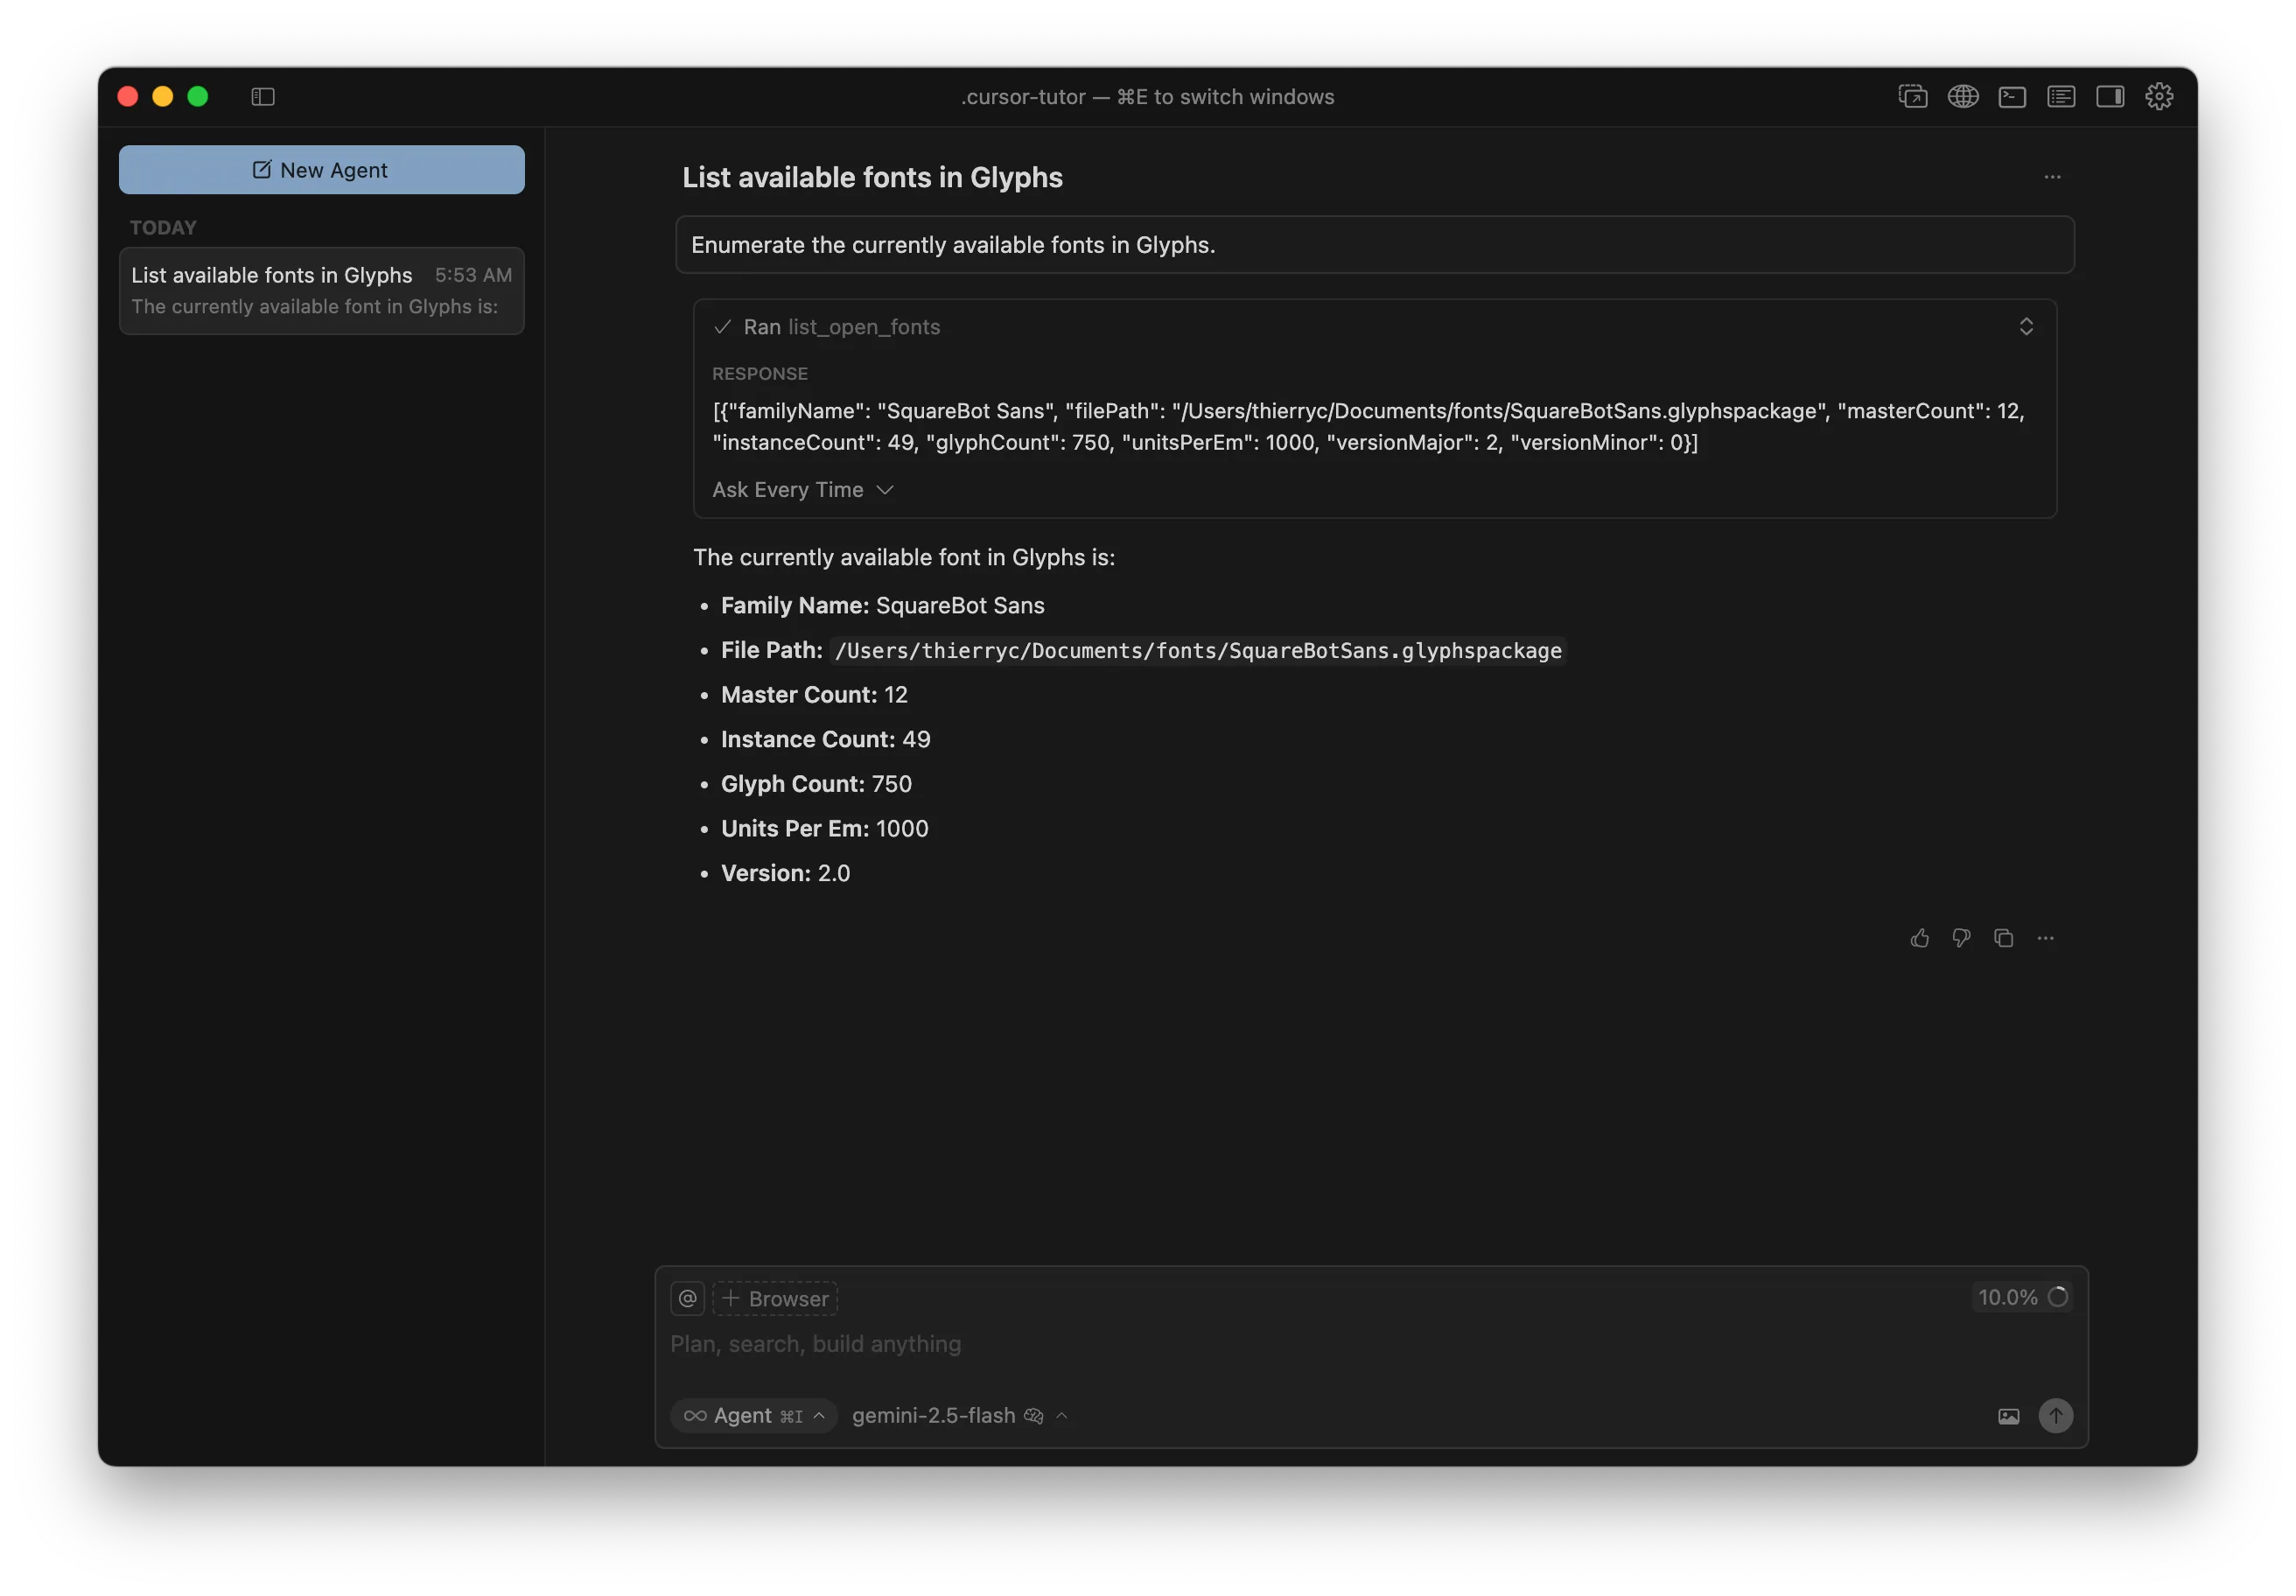Open the settings gear icon

click(2159, 97)
